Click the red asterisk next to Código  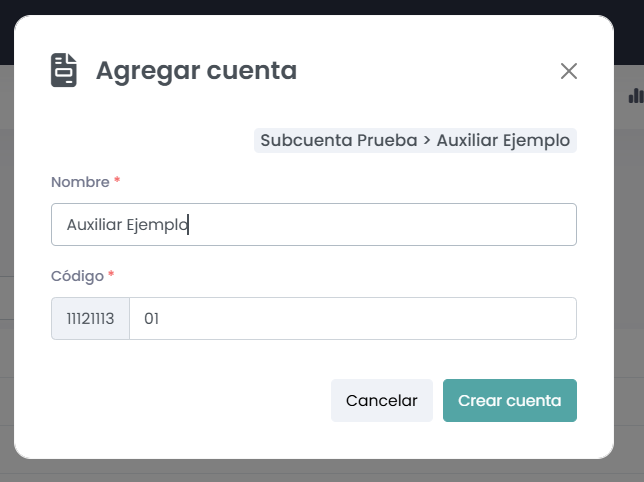coord(111,275)
